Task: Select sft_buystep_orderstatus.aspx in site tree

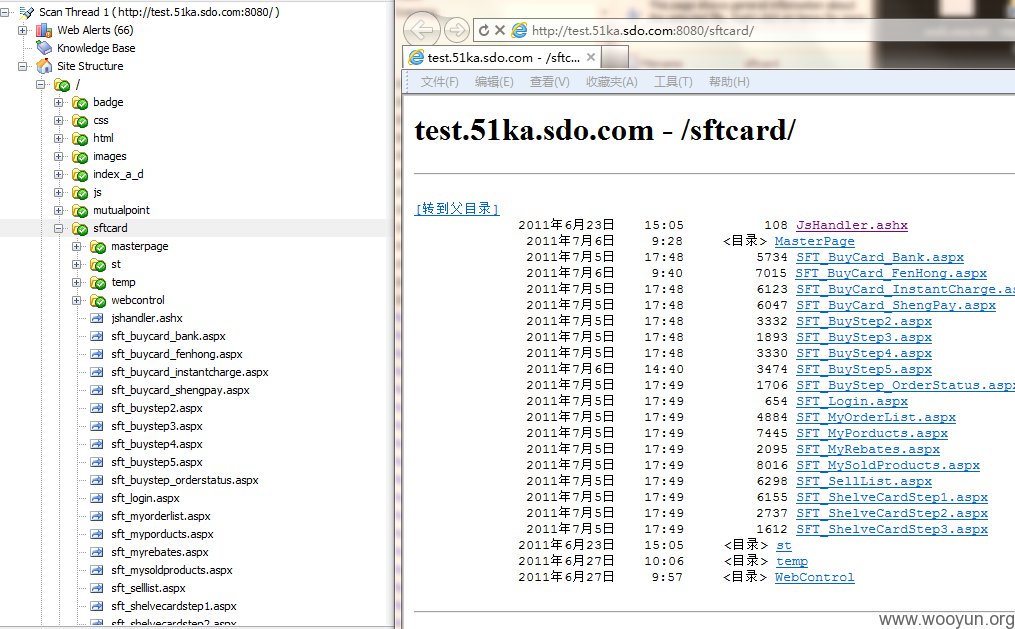Action: [184, 480]
